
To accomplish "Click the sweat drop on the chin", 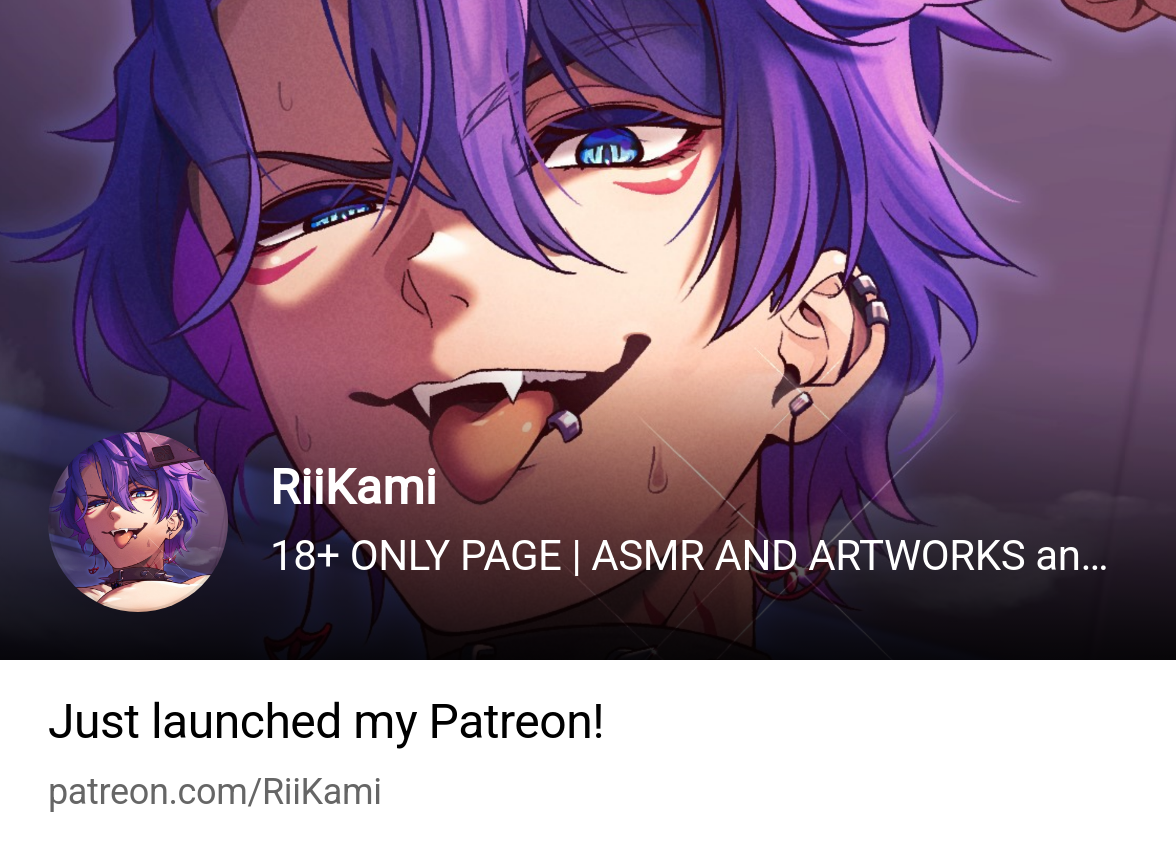I will click(658, 470).
